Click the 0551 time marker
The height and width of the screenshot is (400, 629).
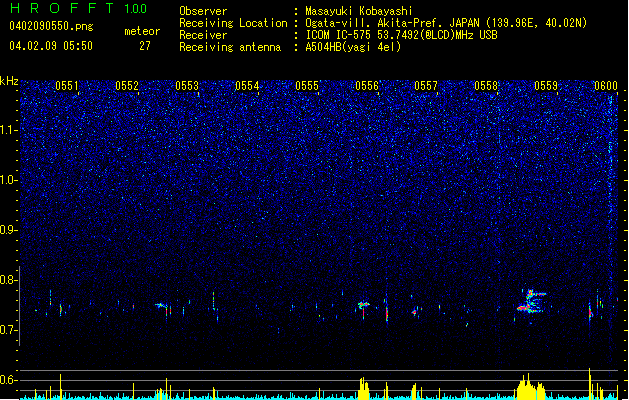point(67,86)
